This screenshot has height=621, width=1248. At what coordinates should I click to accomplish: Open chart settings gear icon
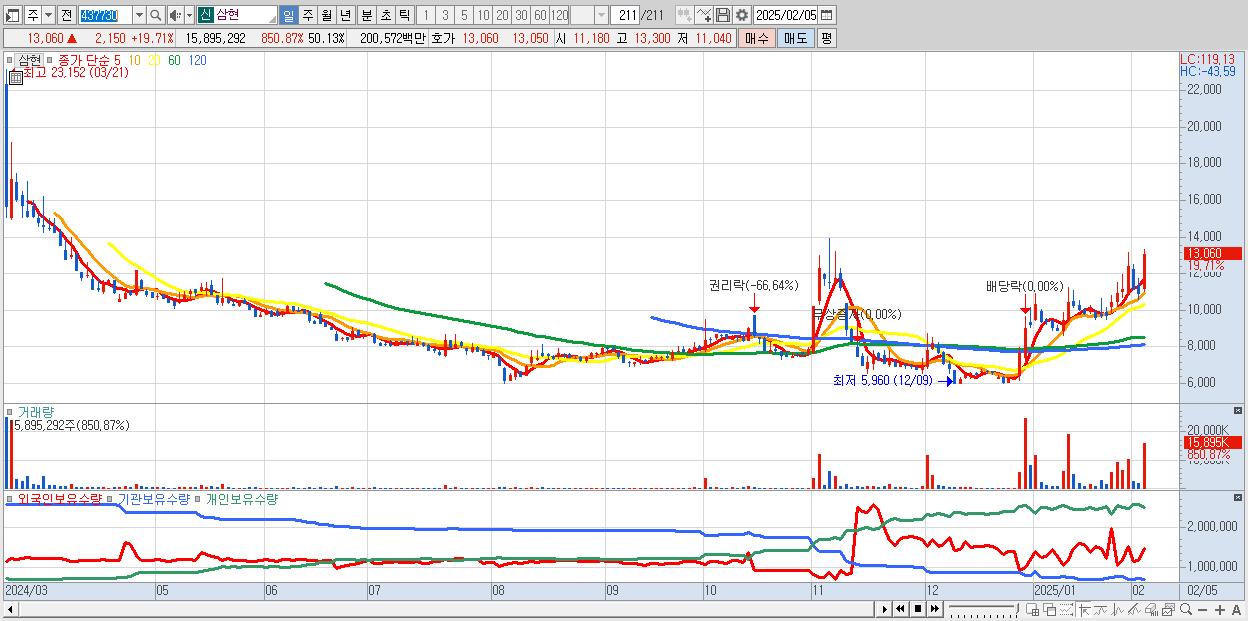pyautogui.click(x=741, y=15)
